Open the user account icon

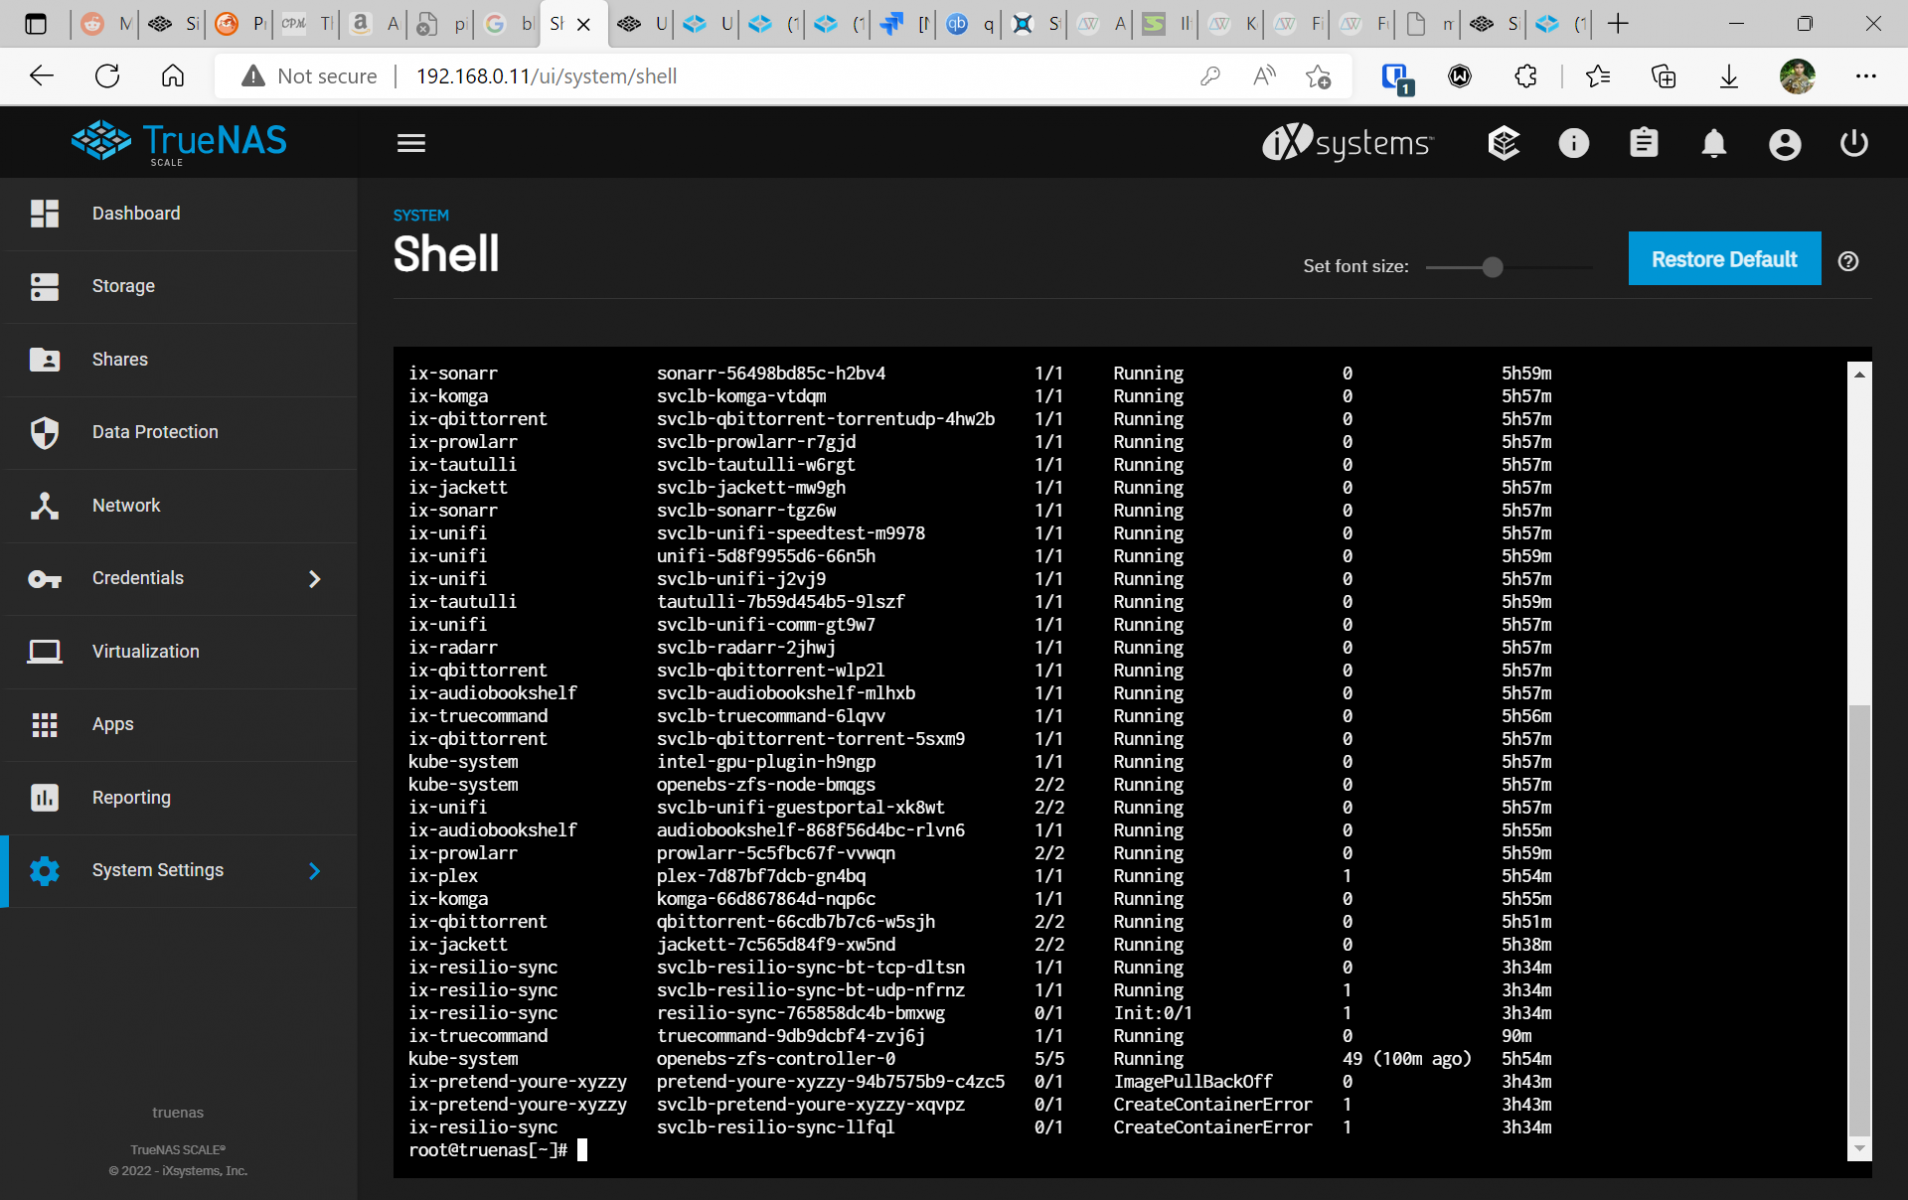click(1784, 144)
